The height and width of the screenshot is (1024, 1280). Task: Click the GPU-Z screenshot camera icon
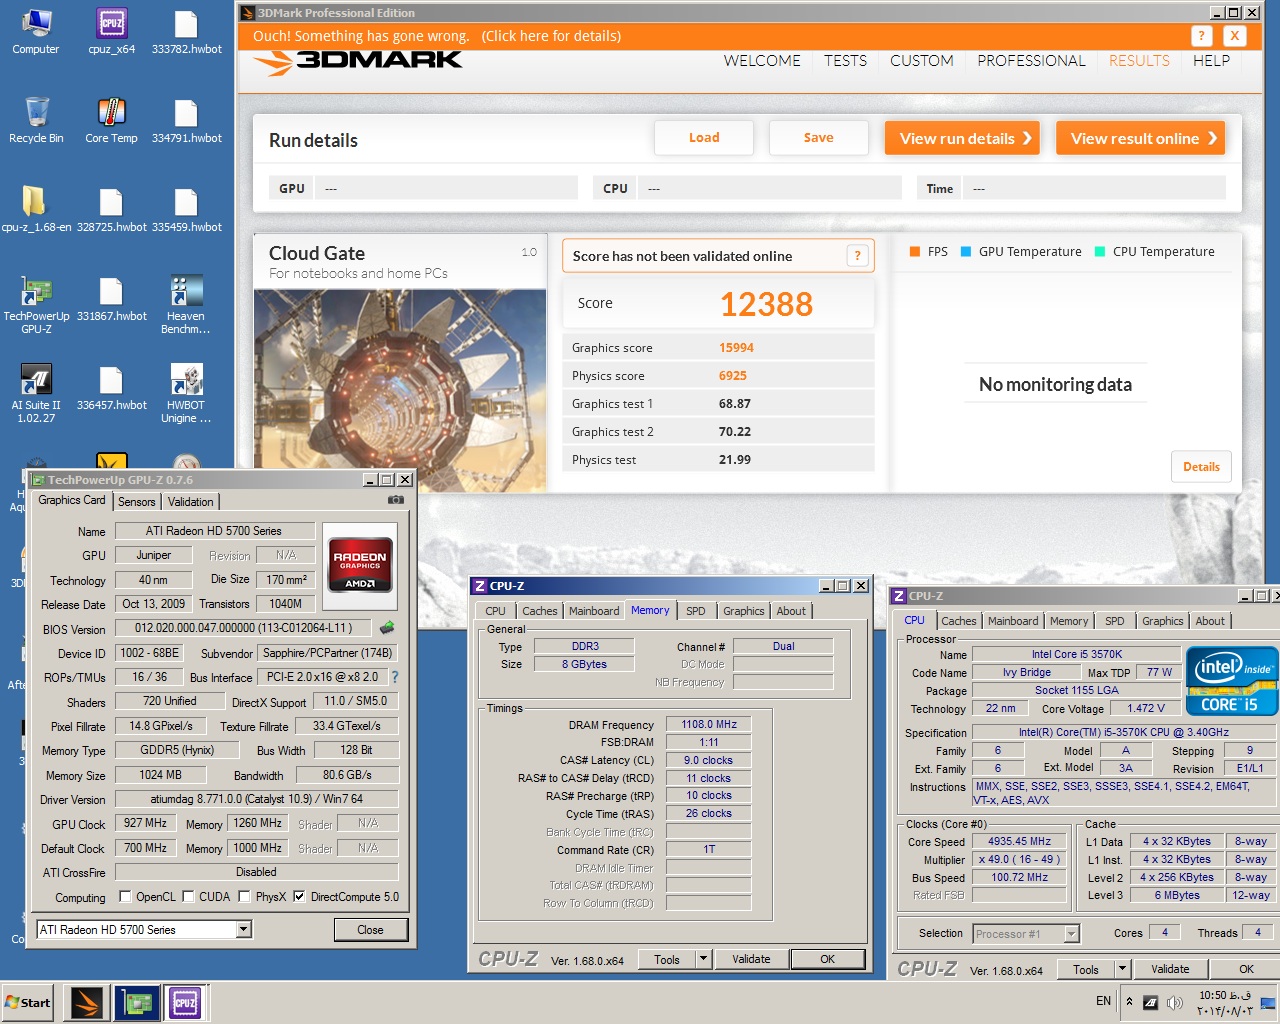pos(396,500)
